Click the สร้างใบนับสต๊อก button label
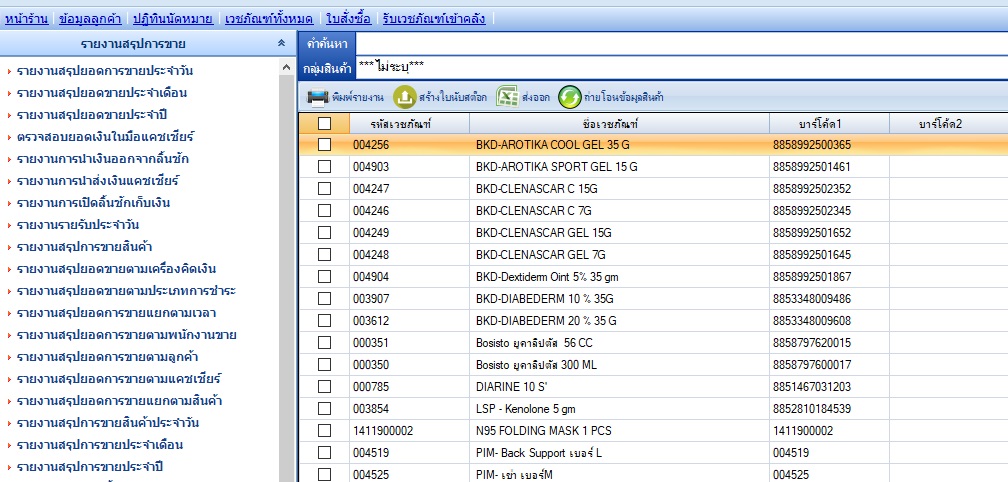 click(x=453, y=98)
